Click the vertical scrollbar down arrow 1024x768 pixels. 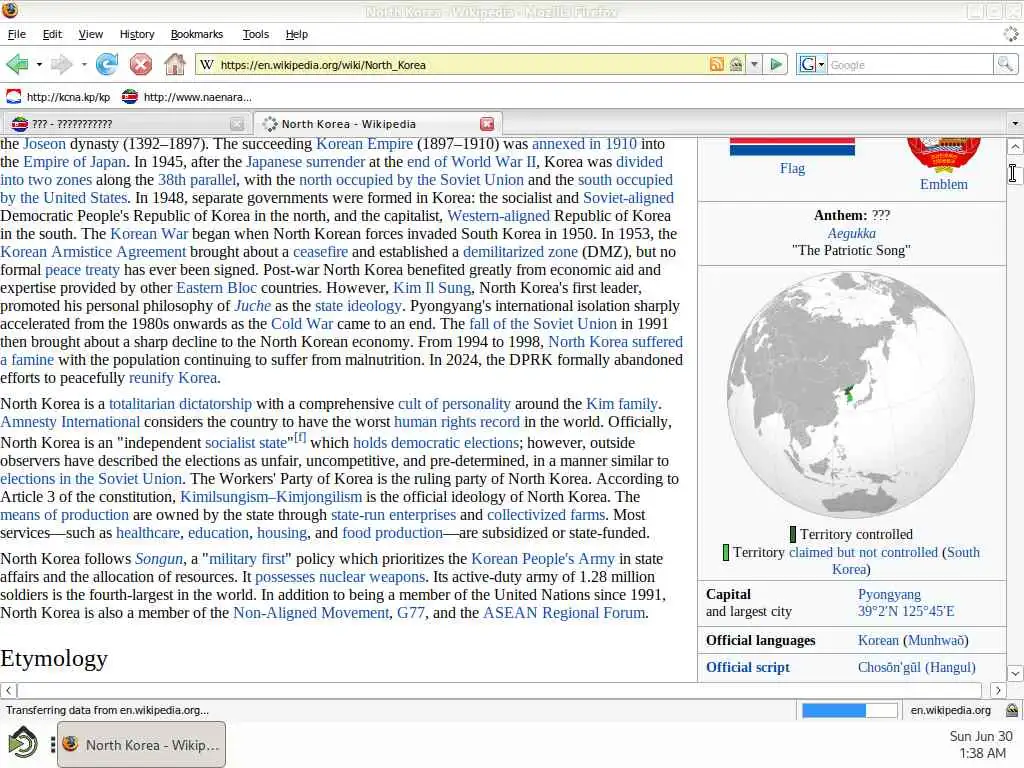pyautogui.click(x=1015, y=673)
